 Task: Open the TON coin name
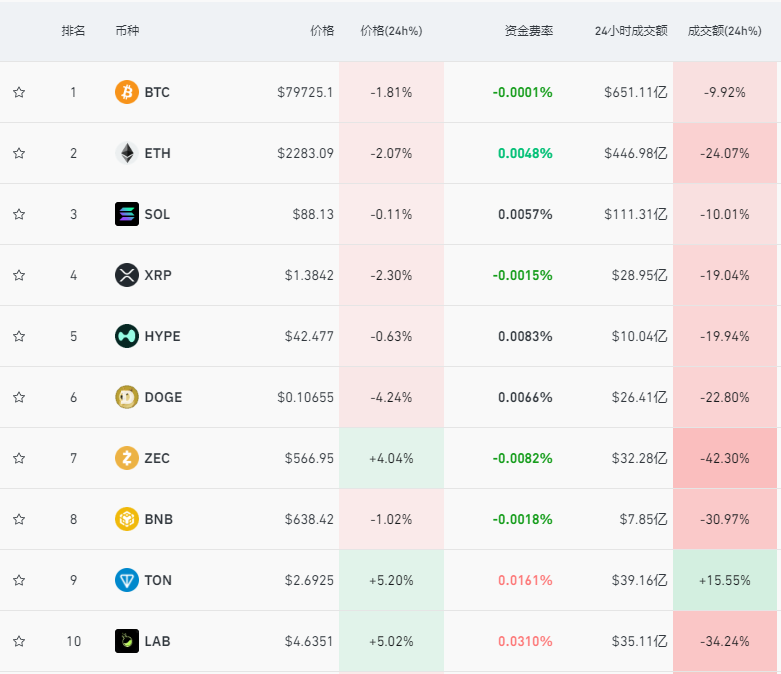[158, 580]
